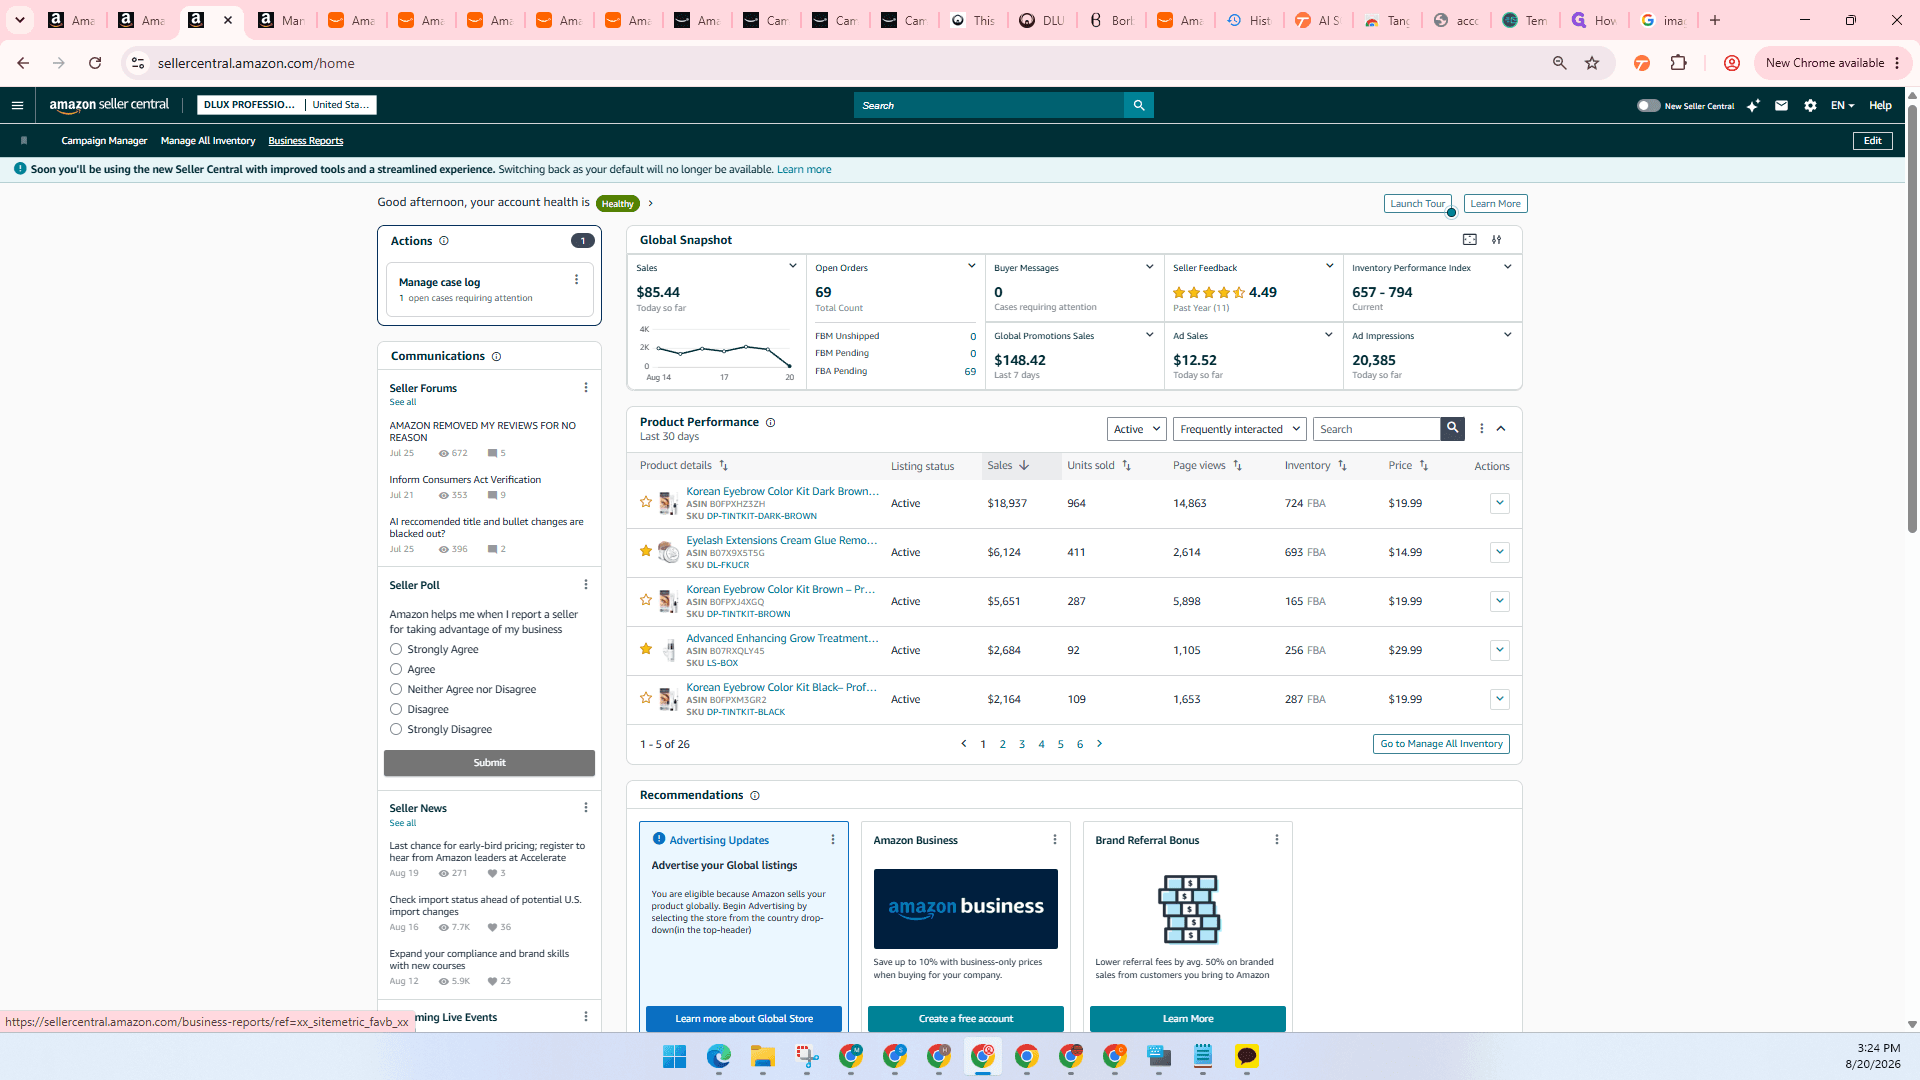
Task: Click Actions info icon
Action: pyautogui.click(x=444, y=241)
